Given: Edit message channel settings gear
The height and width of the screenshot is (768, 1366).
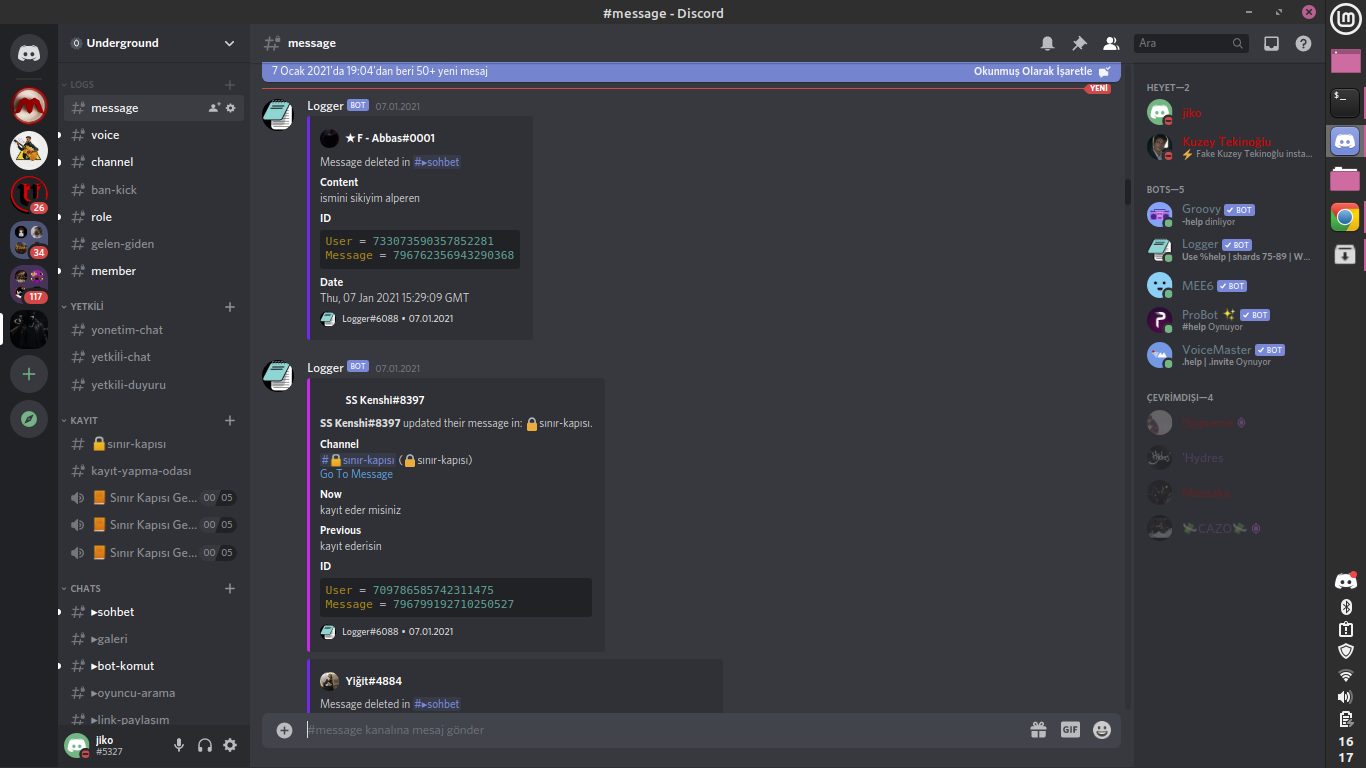Looking at the screenshot, I should 231,108.
